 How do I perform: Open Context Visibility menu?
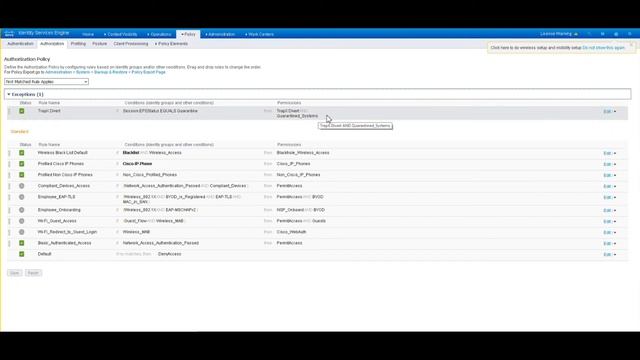point(120,34)
